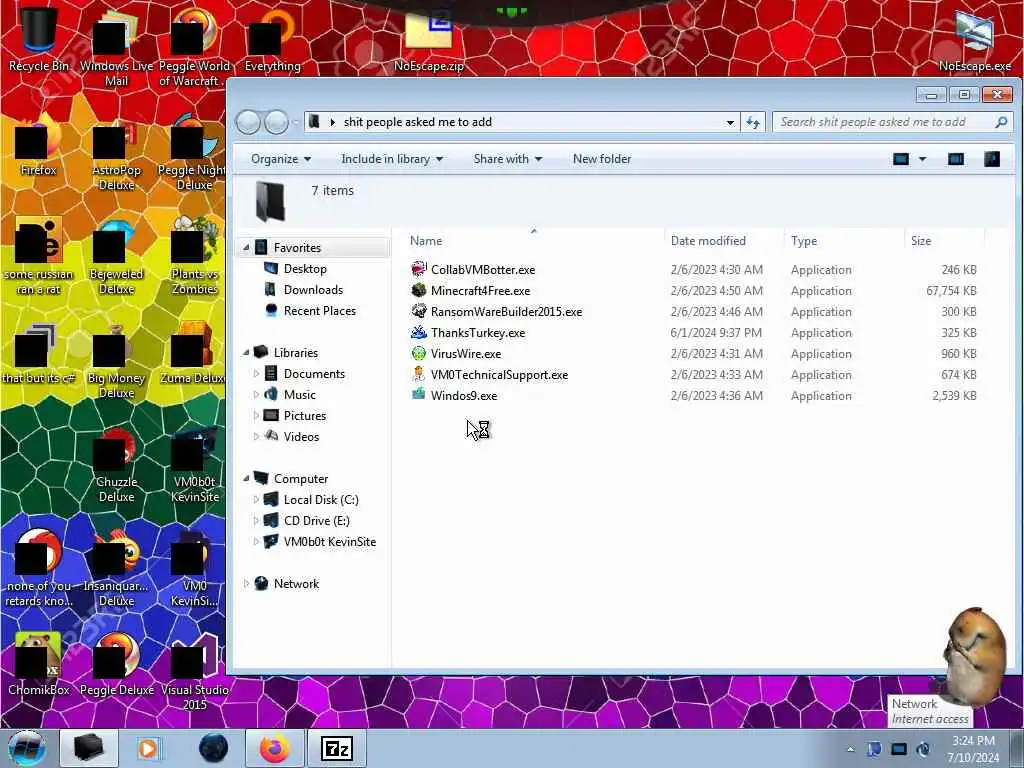Sort by the Type column header
This screenshot has width=1024, height=768.
[x=844, y=240]
